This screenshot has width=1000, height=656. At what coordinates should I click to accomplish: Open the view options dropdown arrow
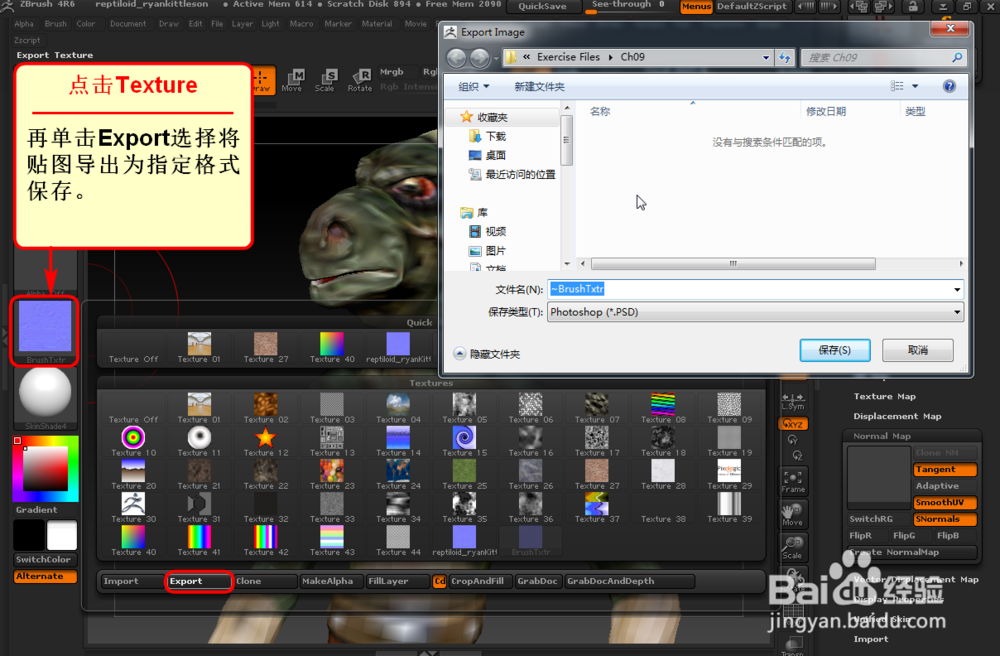click(x=915, y=86)
